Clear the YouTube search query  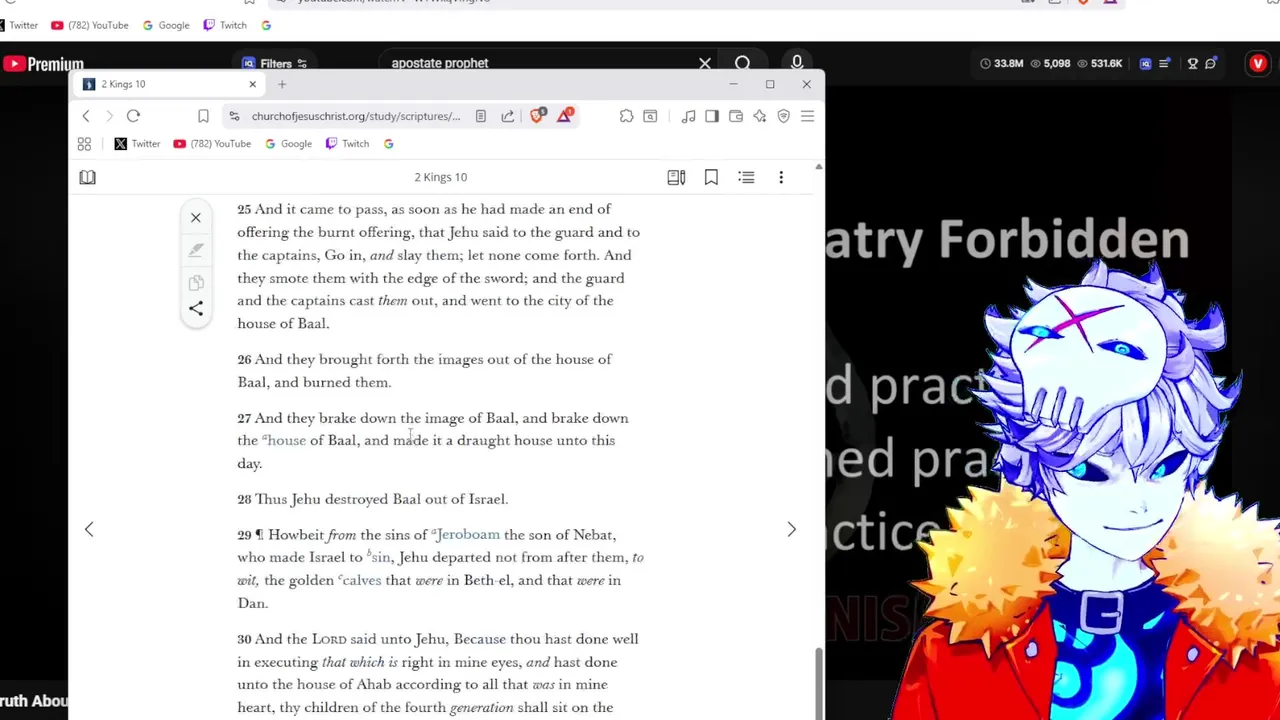tap(705, 63)
